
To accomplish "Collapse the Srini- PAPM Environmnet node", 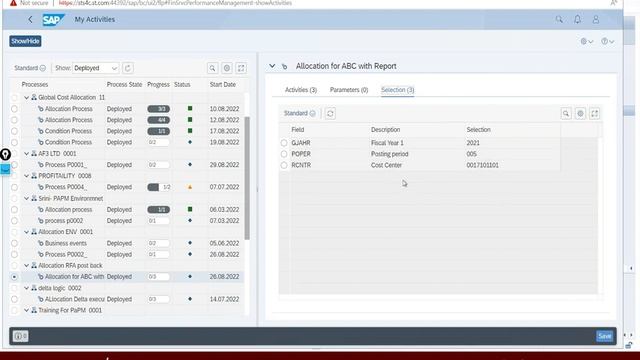I will [27, 198].
